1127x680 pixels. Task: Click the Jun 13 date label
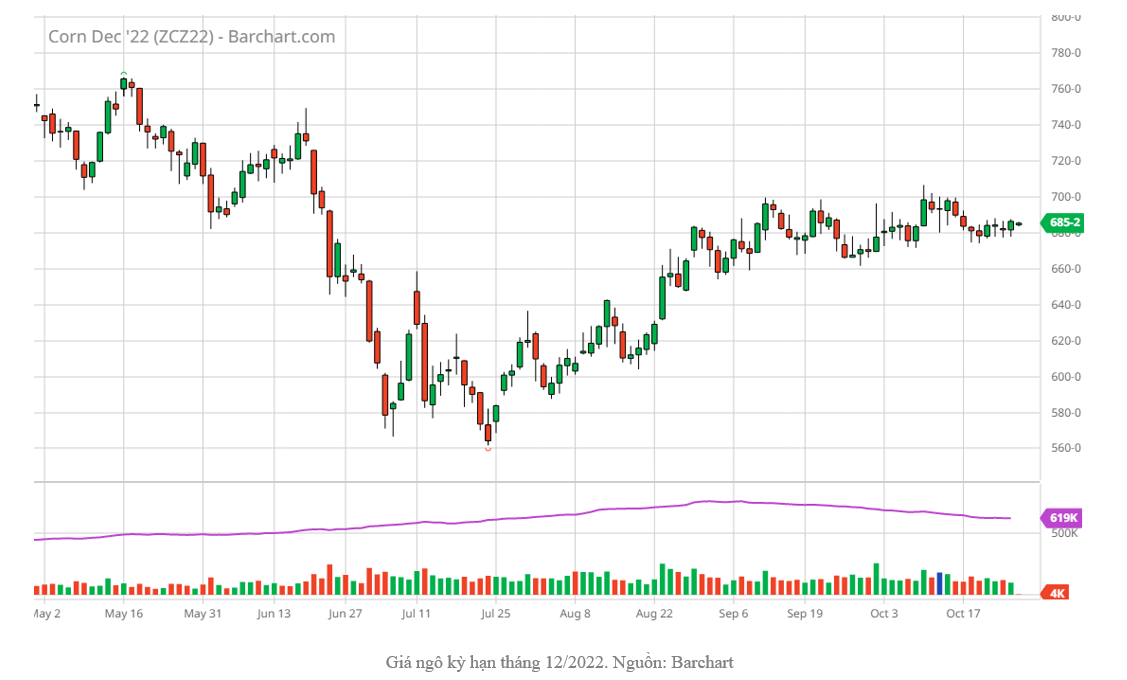coord(274,613)
